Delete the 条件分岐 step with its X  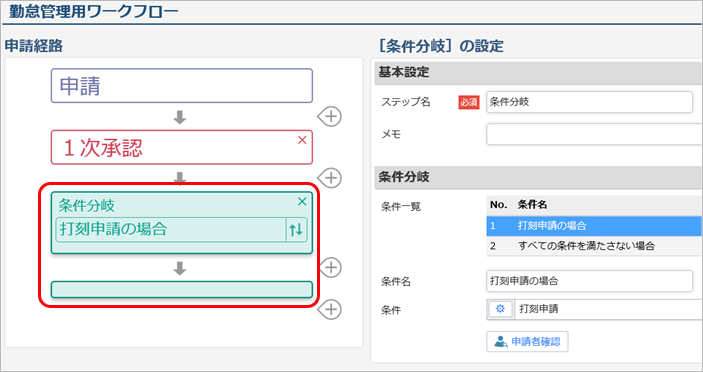[x=302, y=202]
